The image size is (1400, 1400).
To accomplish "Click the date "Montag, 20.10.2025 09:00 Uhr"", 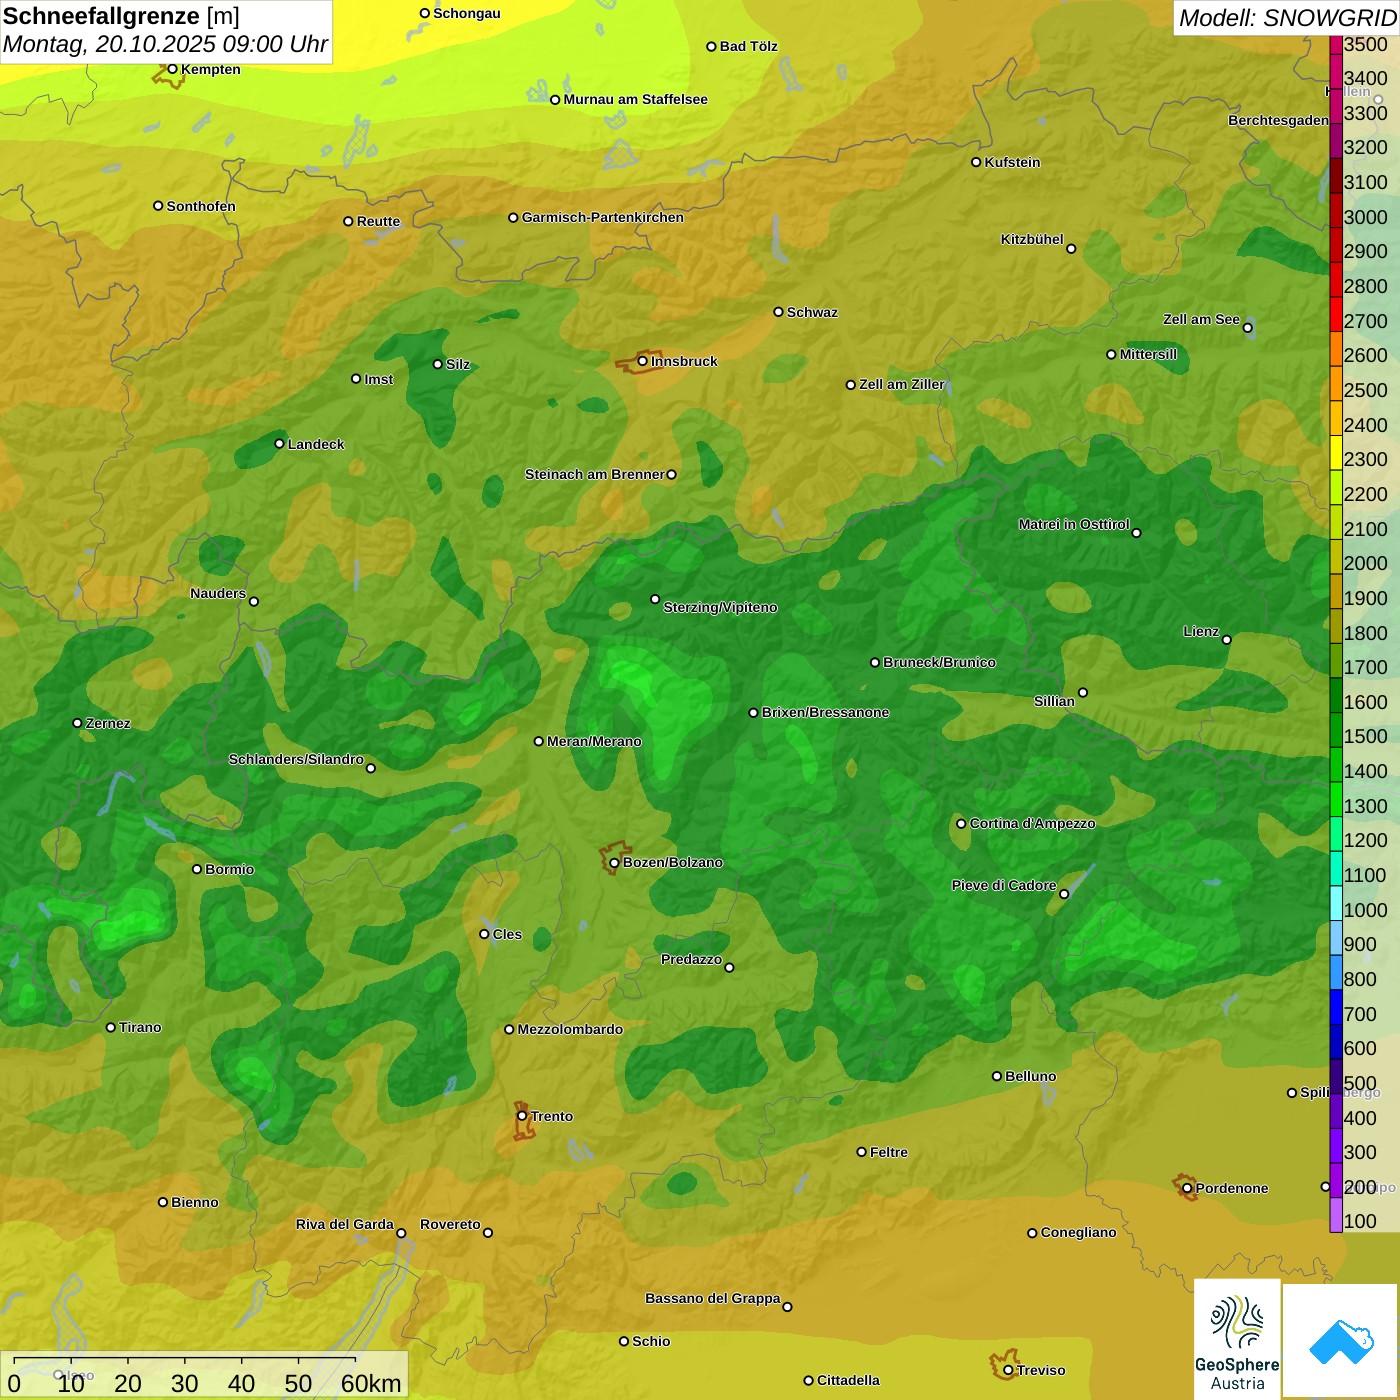I will tap(165, 44).
